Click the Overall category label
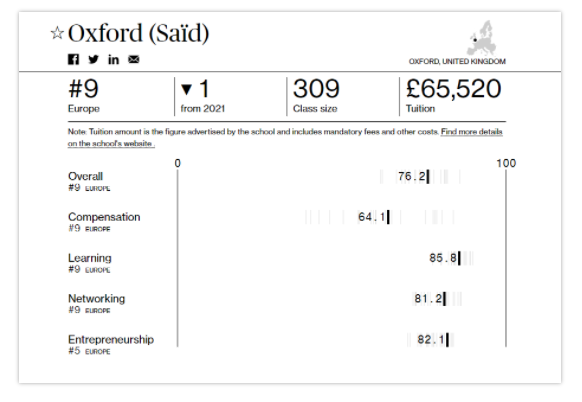The height and width of the screenshot is (402, 582). 85,176
